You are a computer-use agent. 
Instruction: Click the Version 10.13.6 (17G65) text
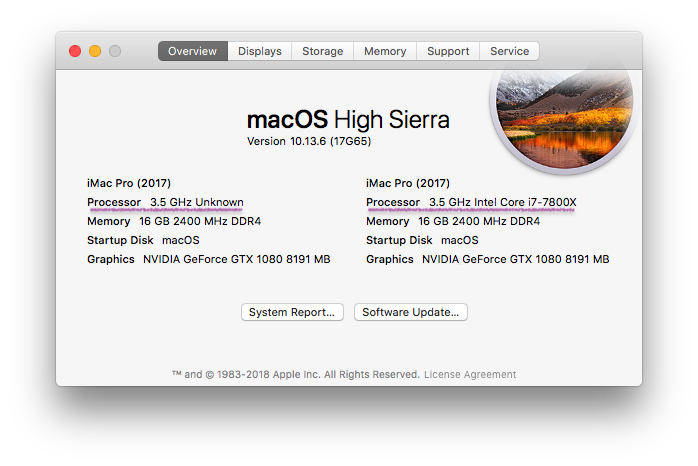pyautogui.click(x=309, y=141)
